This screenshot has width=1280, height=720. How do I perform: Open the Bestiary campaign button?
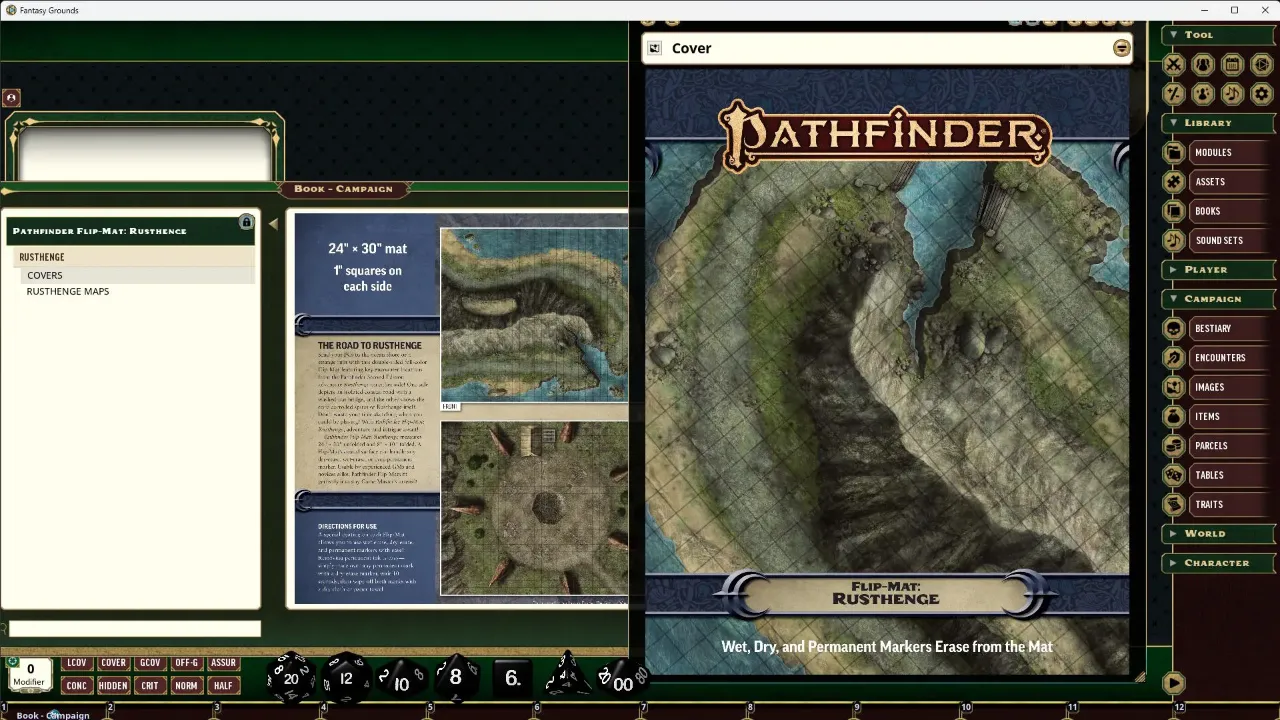[x=1230, y=329]
